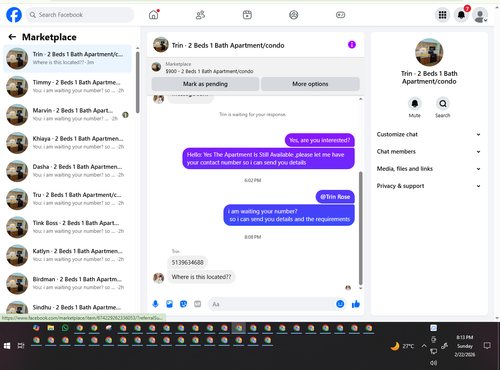Click the Search Facebook field
500x370 pixels.
(80, 15)
